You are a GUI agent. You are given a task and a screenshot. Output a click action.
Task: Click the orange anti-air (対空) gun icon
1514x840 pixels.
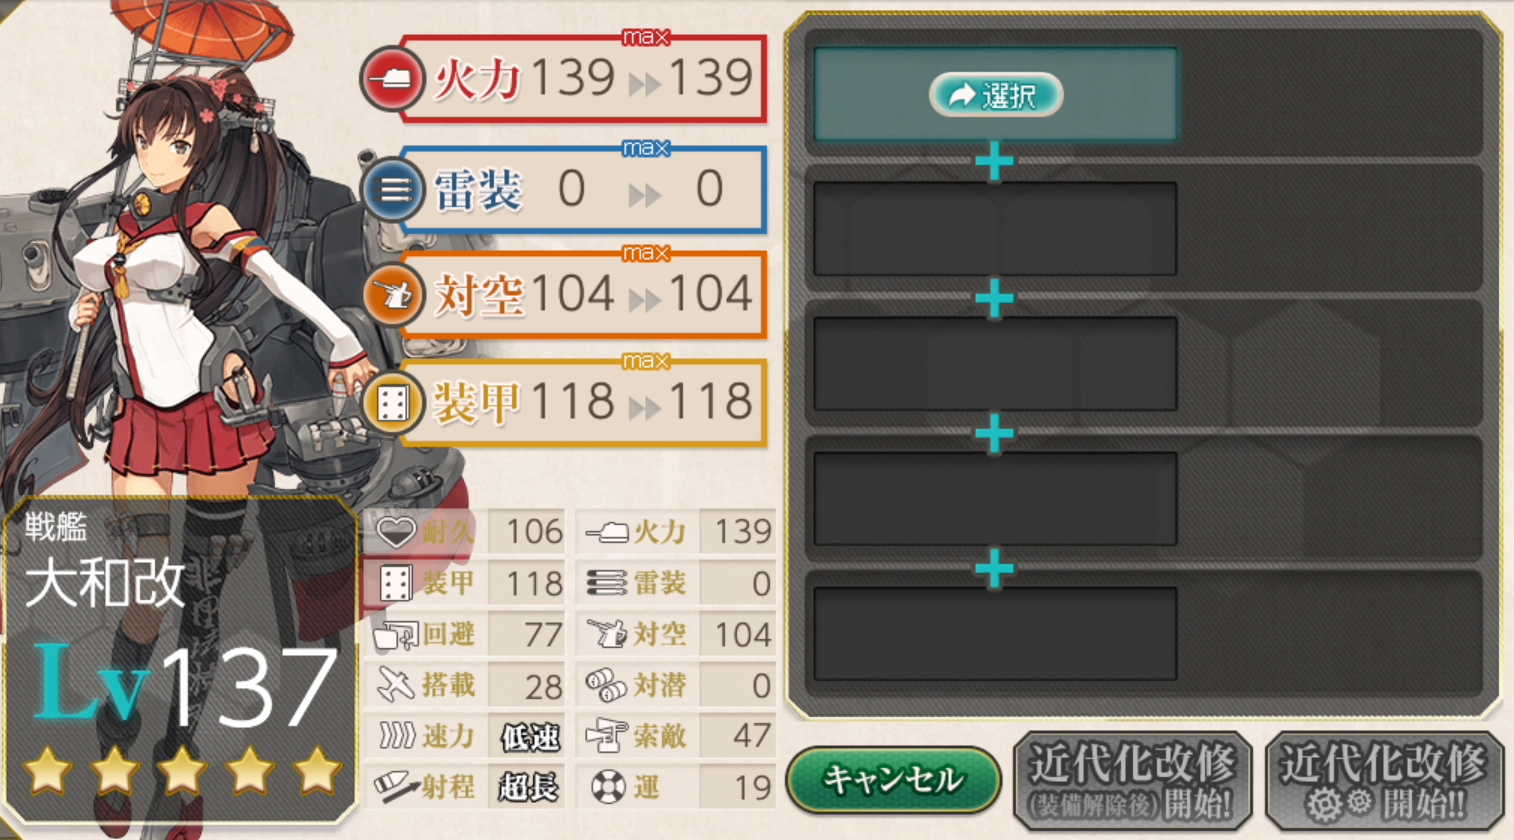click(x=392, y=295)
